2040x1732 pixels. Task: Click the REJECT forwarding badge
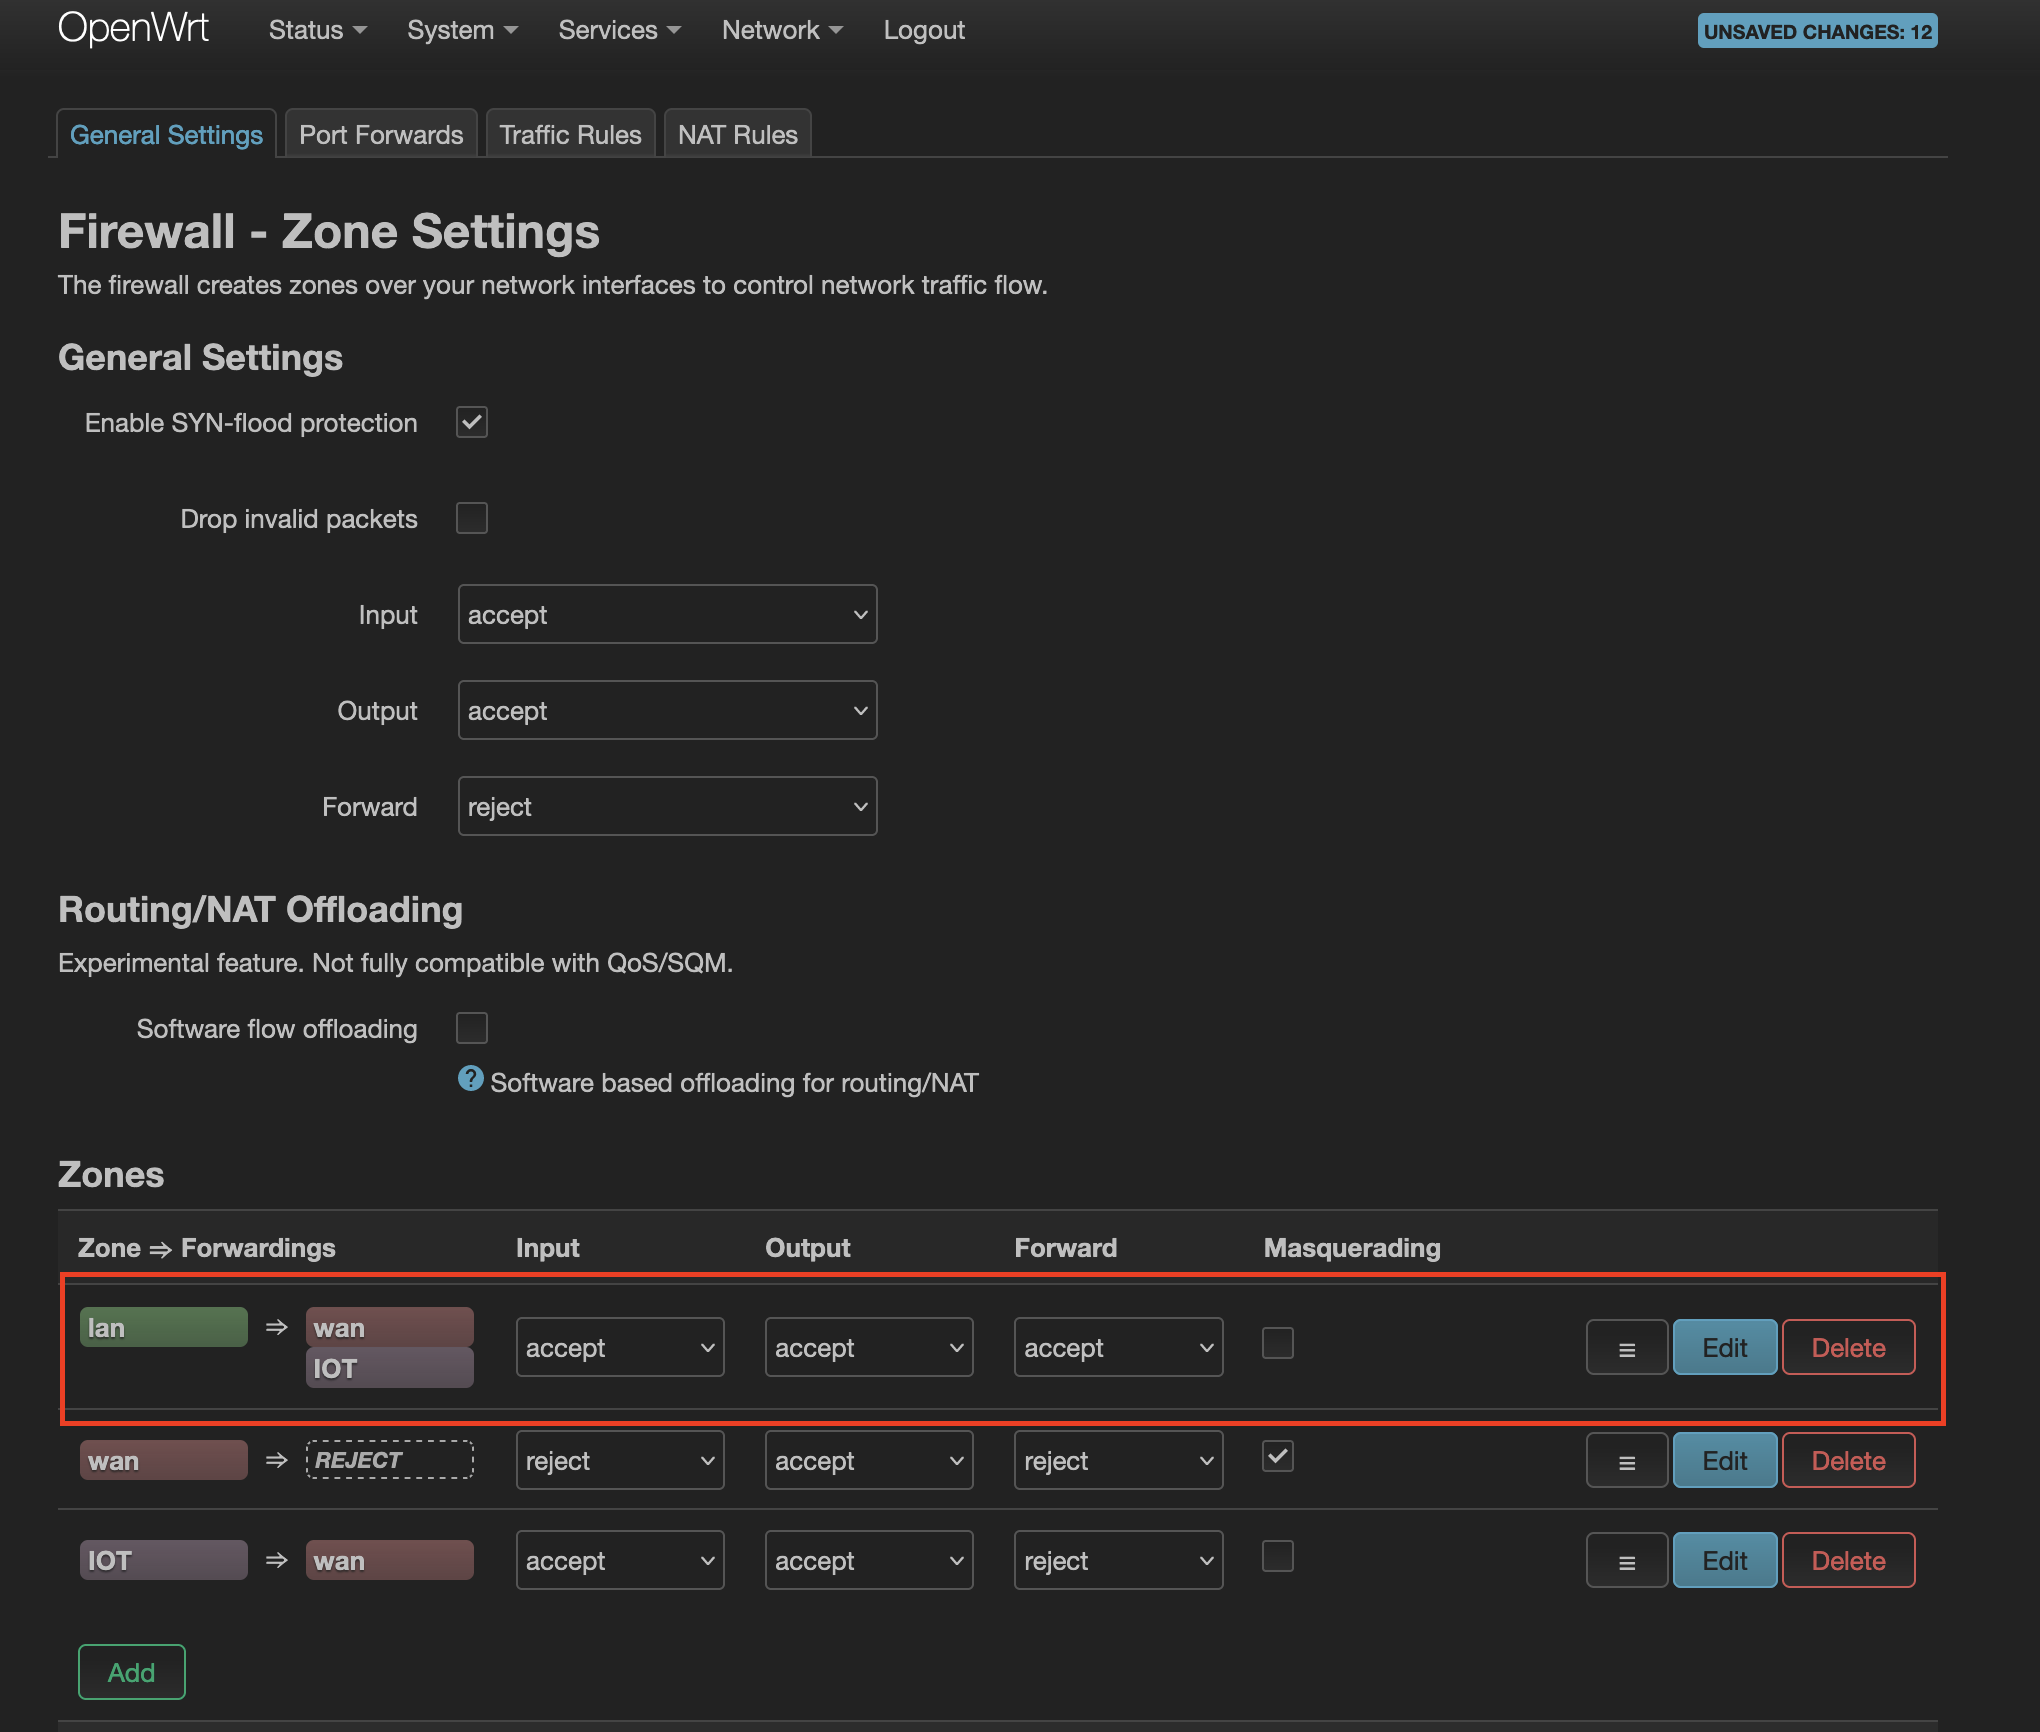click(x=389, y=1460)
